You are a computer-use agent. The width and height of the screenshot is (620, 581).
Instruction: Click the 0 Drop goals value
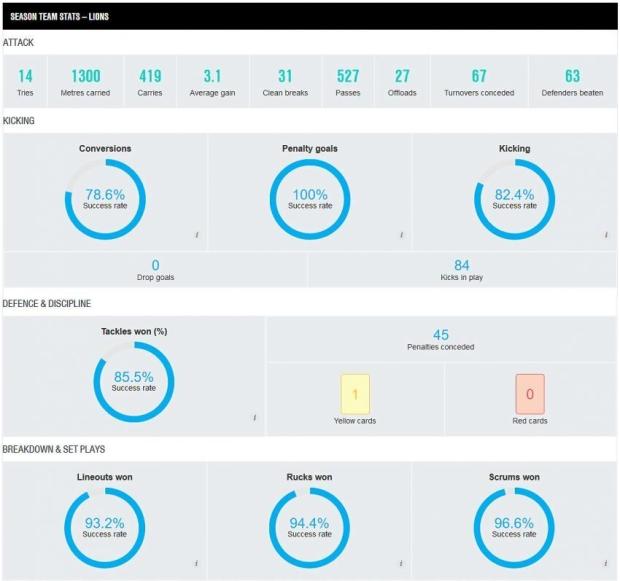tap(155, 265)
